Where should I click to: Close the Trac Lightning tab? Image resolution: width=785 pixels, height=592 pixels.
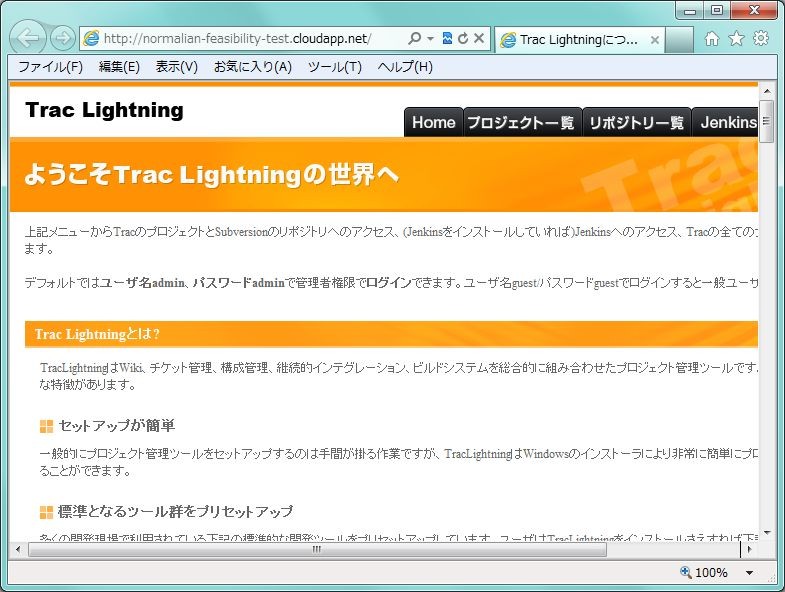tap(654, 40)
